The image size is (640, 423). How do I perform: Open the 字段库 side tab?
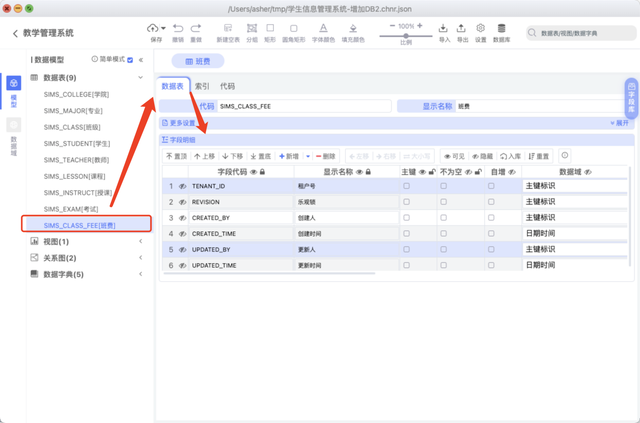[x=631, y=98]
